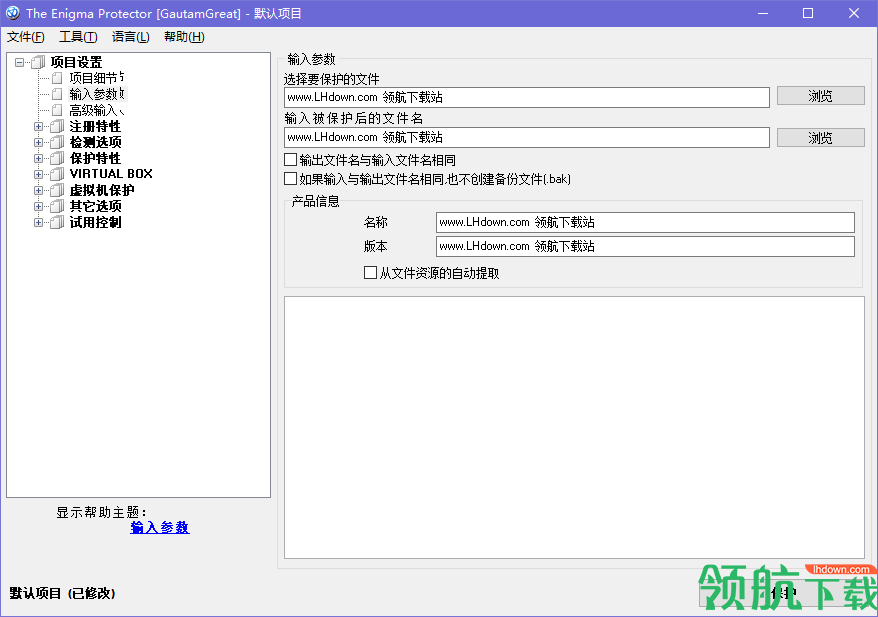
Task: Click the folder icon beside 其它选项
Action: click(x=57, y=206)
